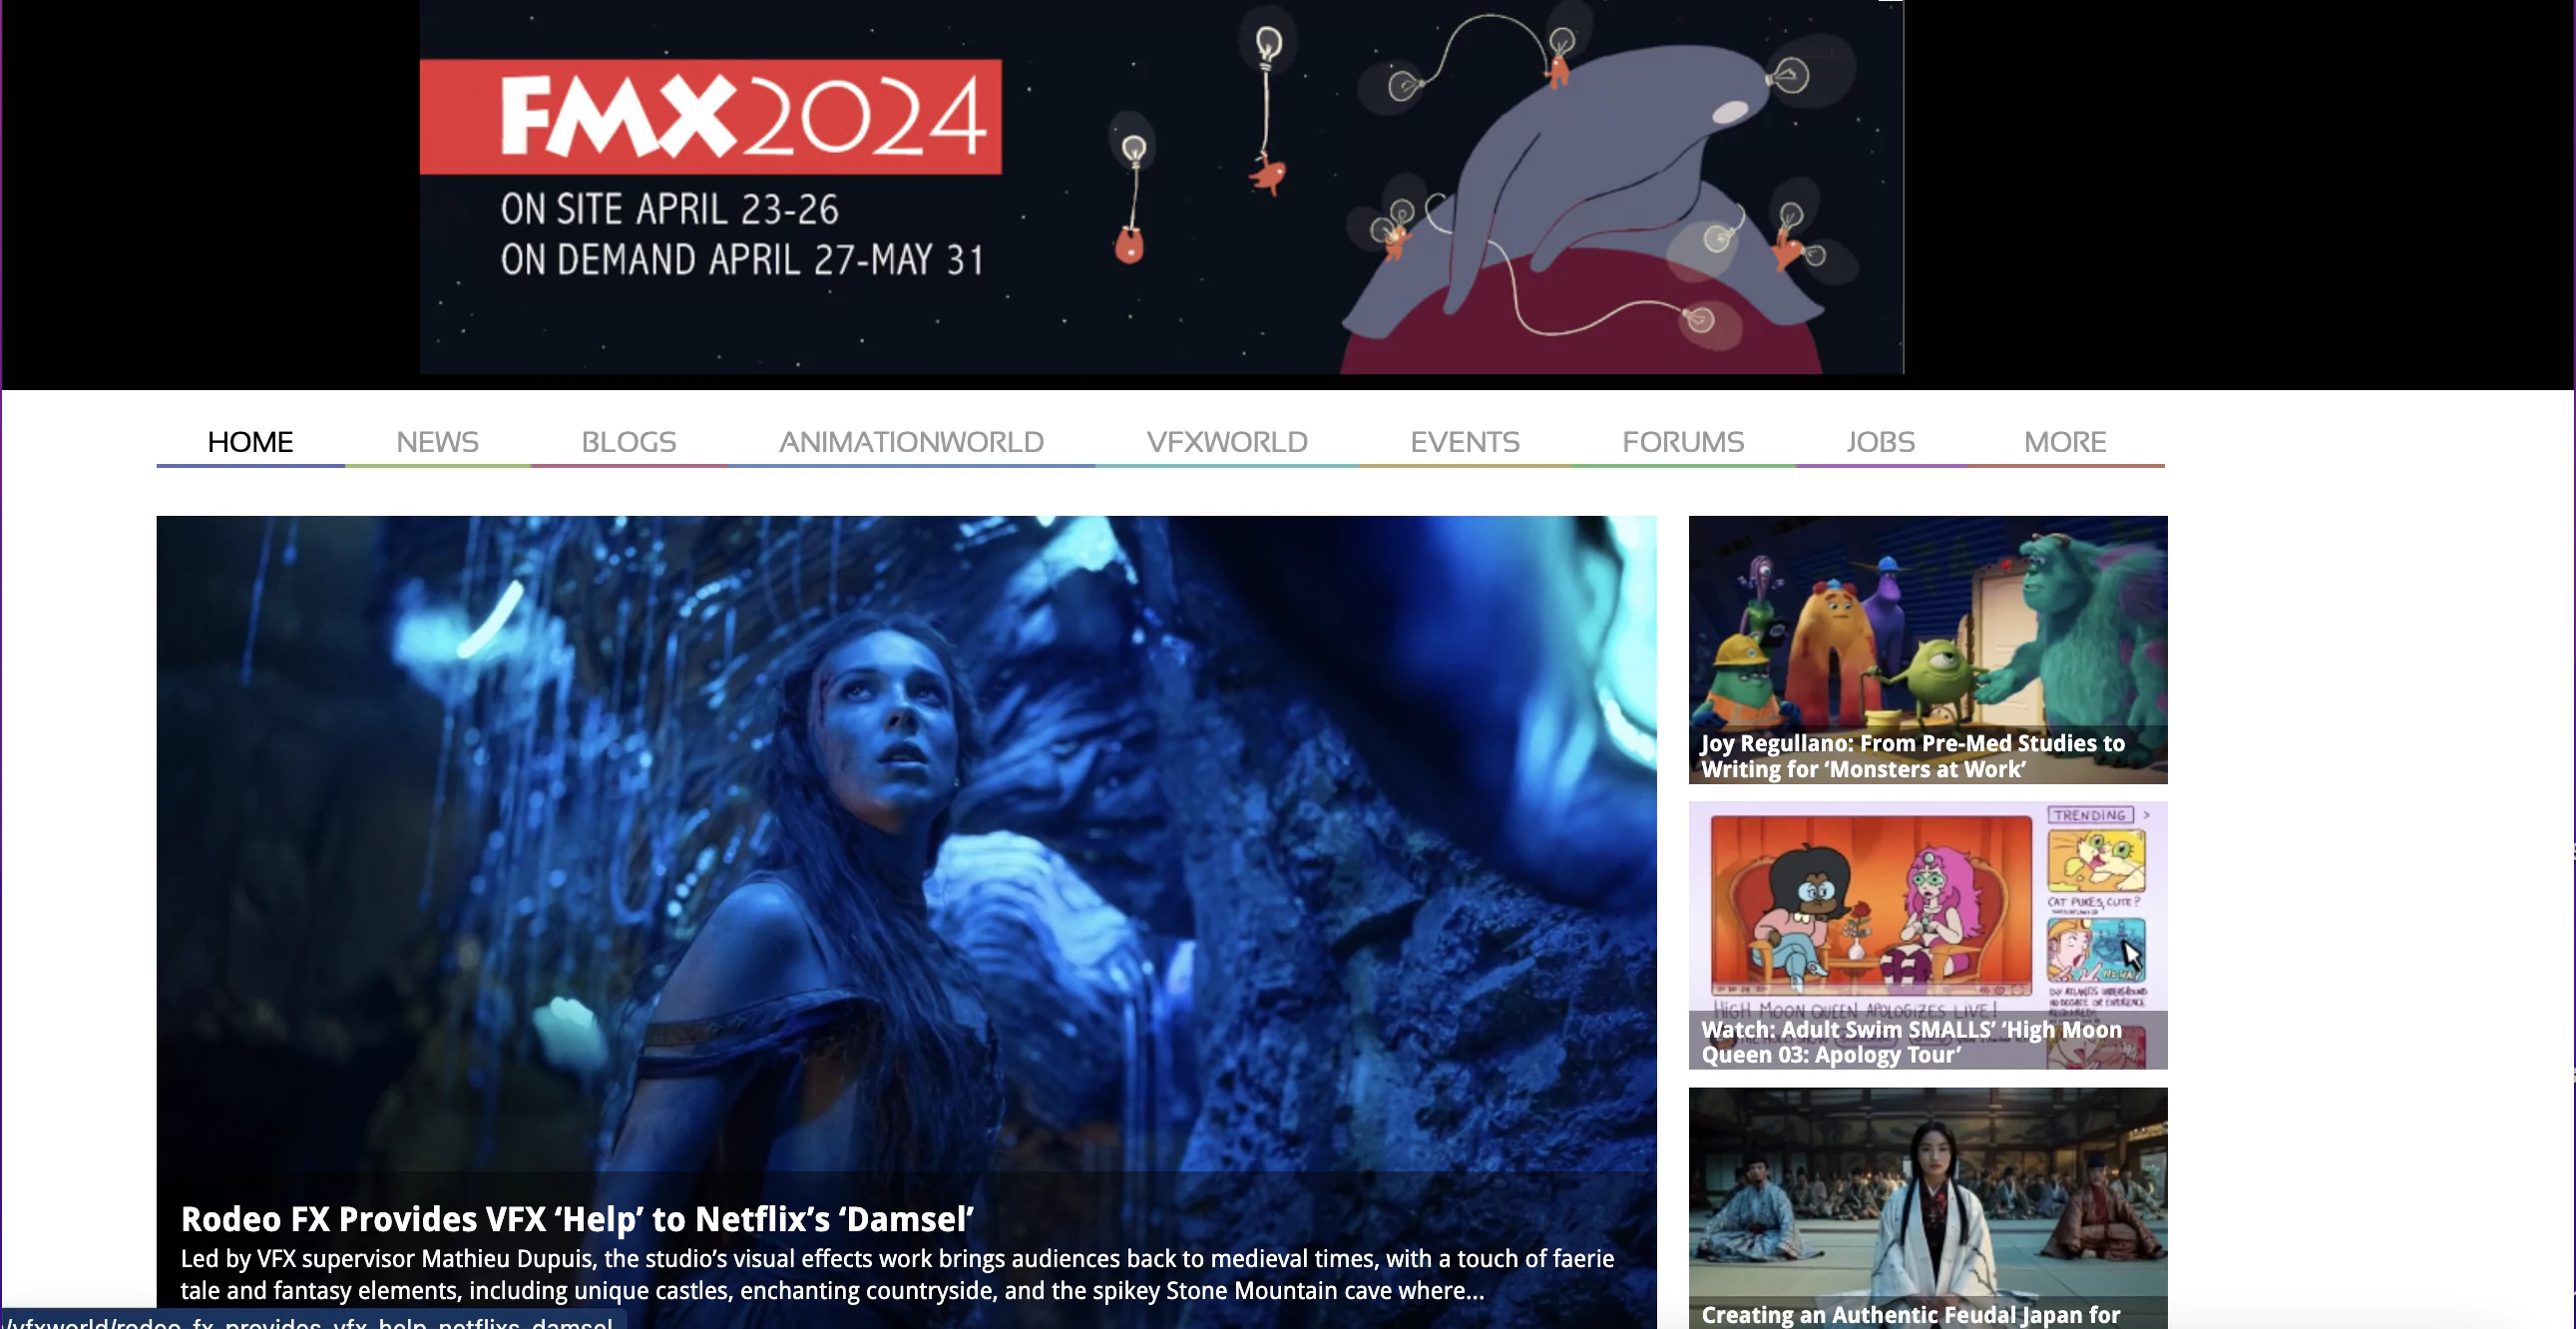Open the 'Creating an Authentic Feudal Japan' article
The height and width of the screenshot is (1329, 2576).
click(x=1910, y=1314)
